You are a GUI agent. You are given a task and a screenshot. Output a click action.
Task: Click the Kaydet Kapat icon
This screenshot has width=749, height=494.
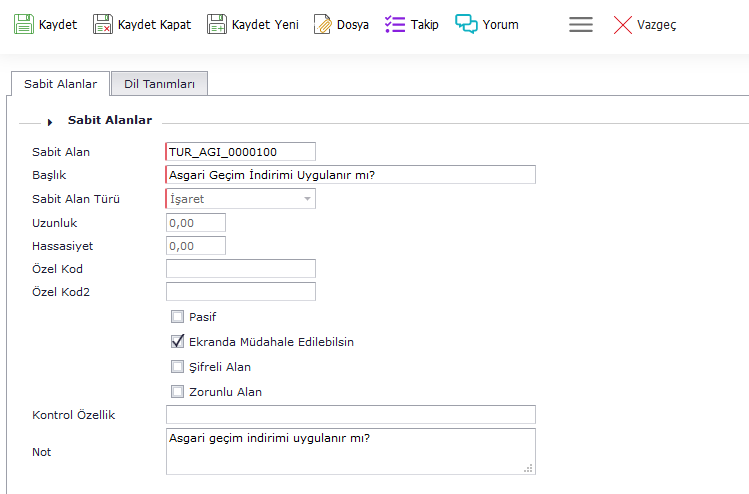(x=103, y=24)
